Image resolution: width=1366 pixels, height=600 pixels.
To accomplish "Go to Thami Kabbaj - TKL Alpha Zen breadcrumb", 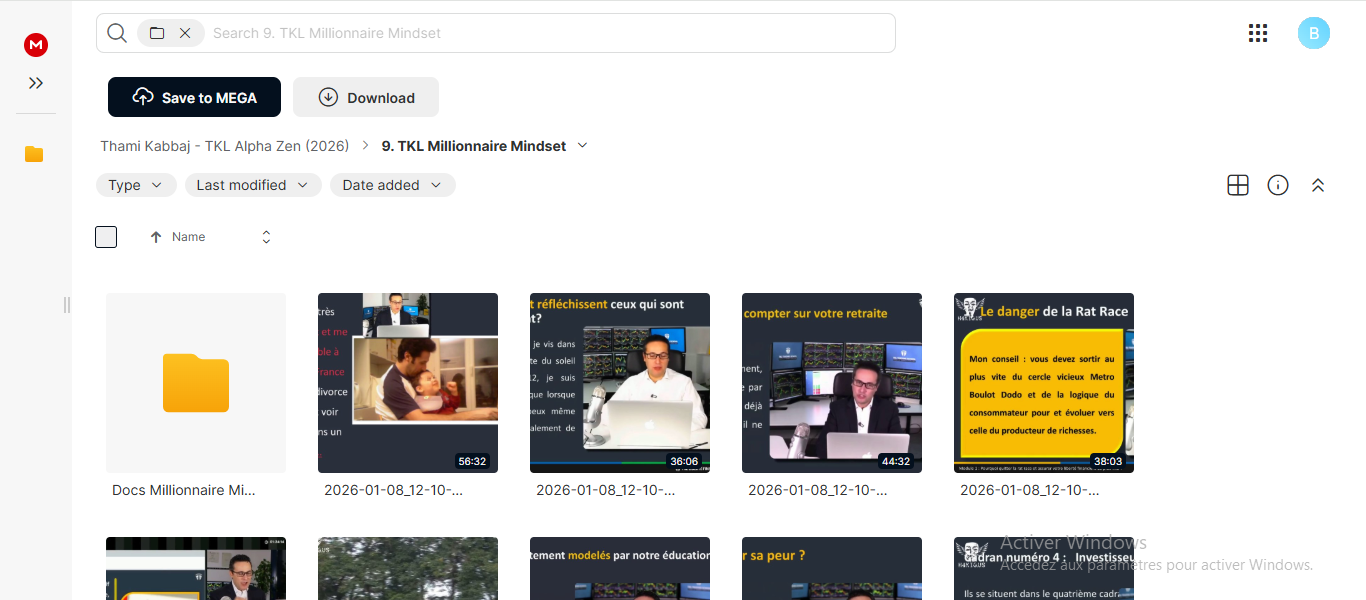I will click(225, 146).
